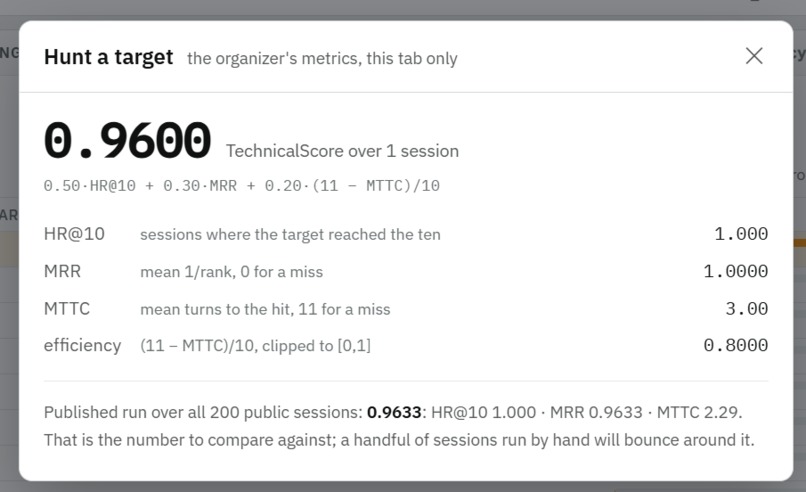This screenshot has height=492, width=806.
Task: Select the "TechnicalScore over 1 session" label
Action: point(342,151)
